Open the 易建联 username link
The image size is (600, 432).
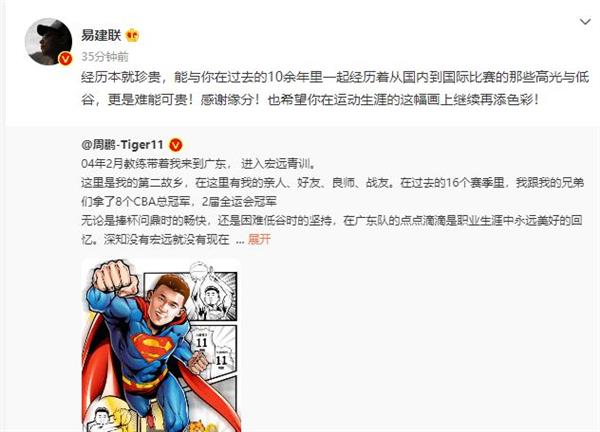[101, 36]
